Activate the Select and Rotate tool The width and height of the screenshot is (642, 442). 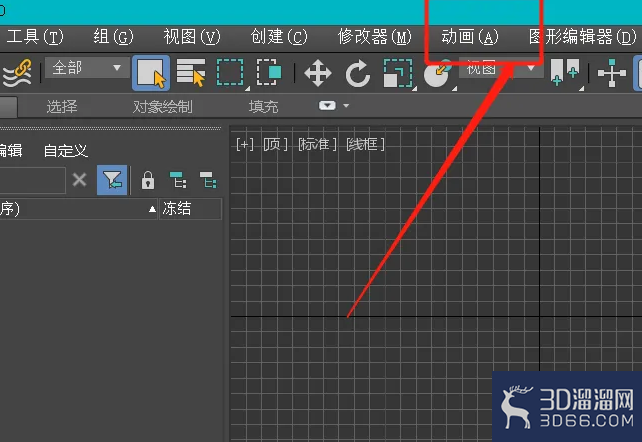(x=357, y=73)
